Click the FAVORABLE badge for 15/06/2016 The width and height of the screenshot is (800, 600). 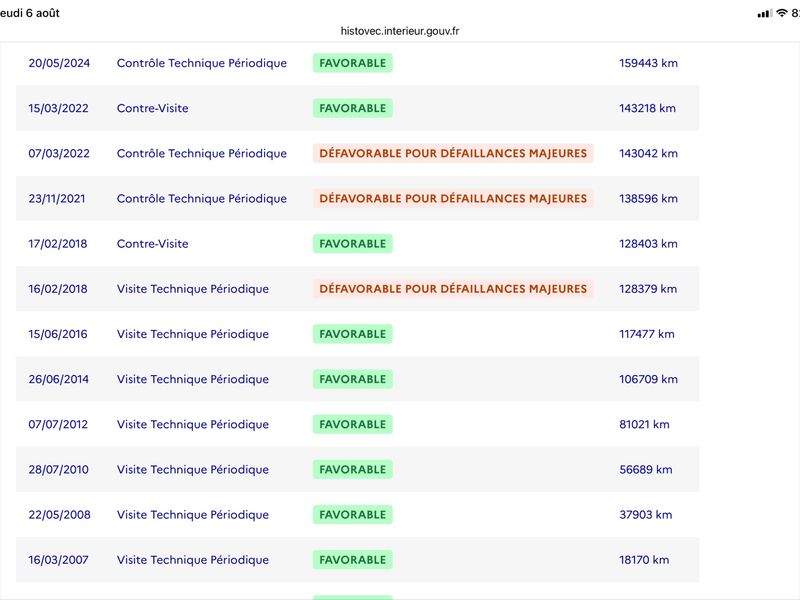pyautogui.click(x=353, y=334)
